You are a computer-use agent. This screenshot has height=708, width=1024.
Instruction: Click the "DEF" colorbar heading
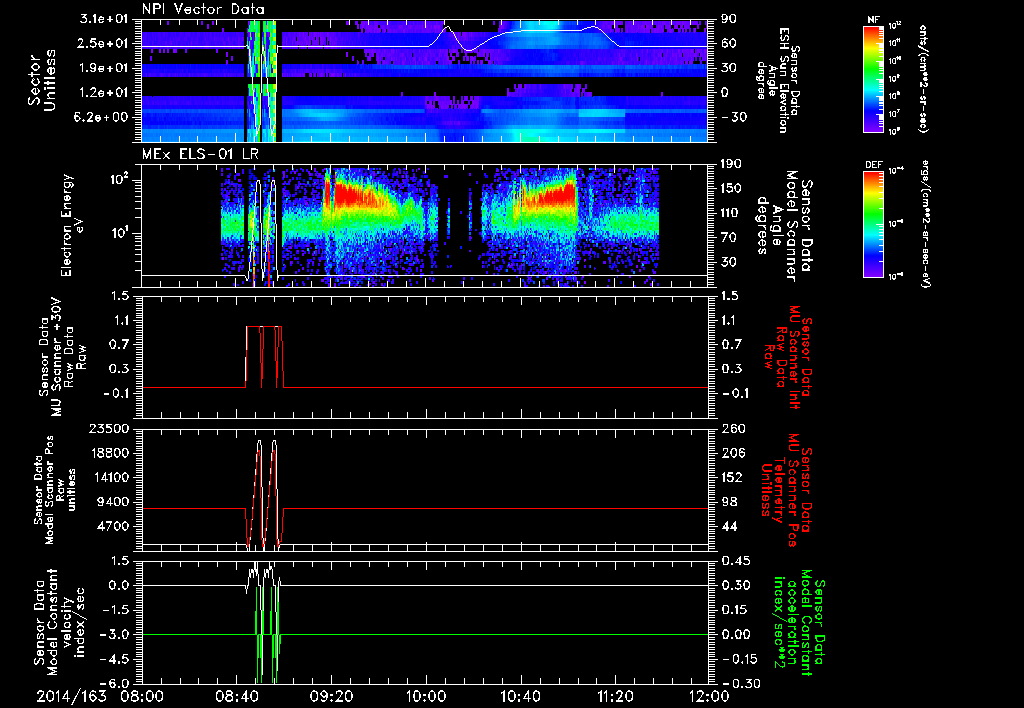click(873, 165)
